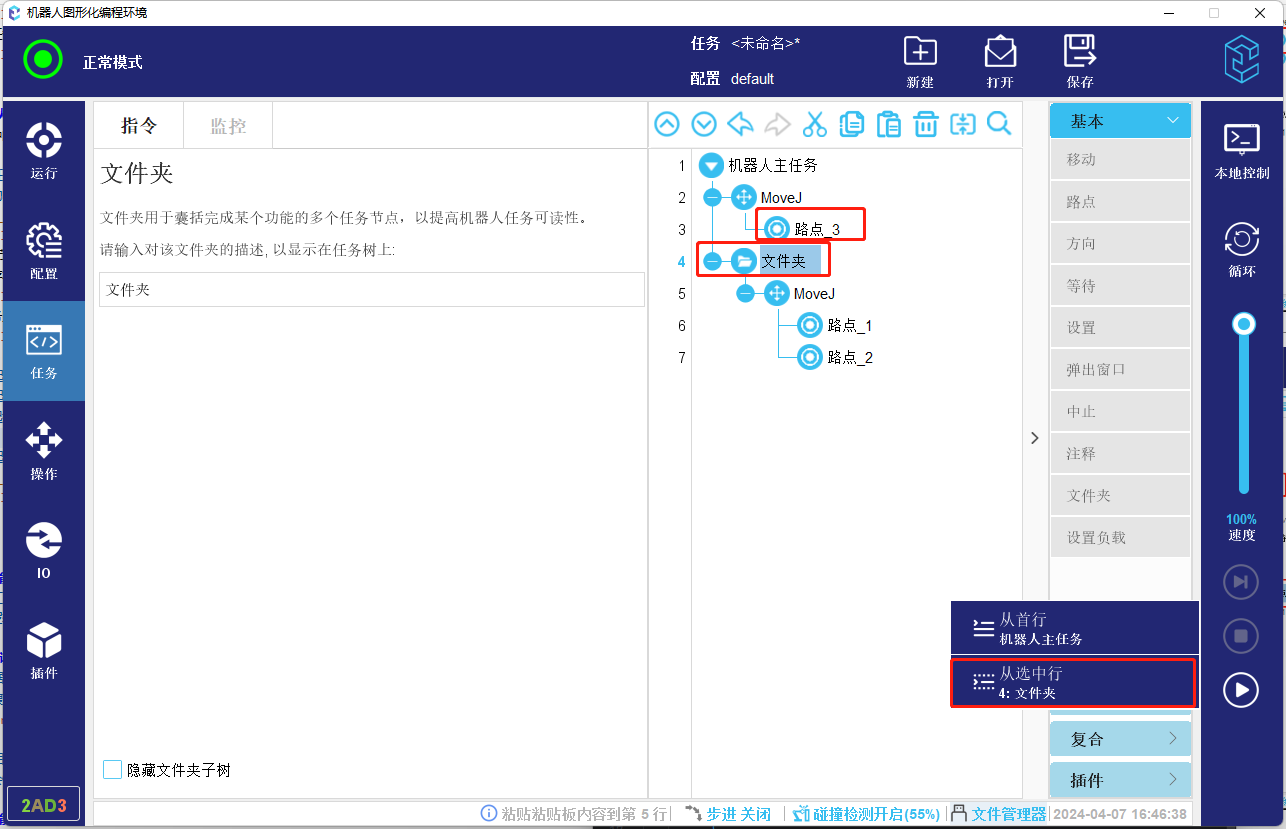Click the folder description input field
1286x829 pixels.
[371, 290]
